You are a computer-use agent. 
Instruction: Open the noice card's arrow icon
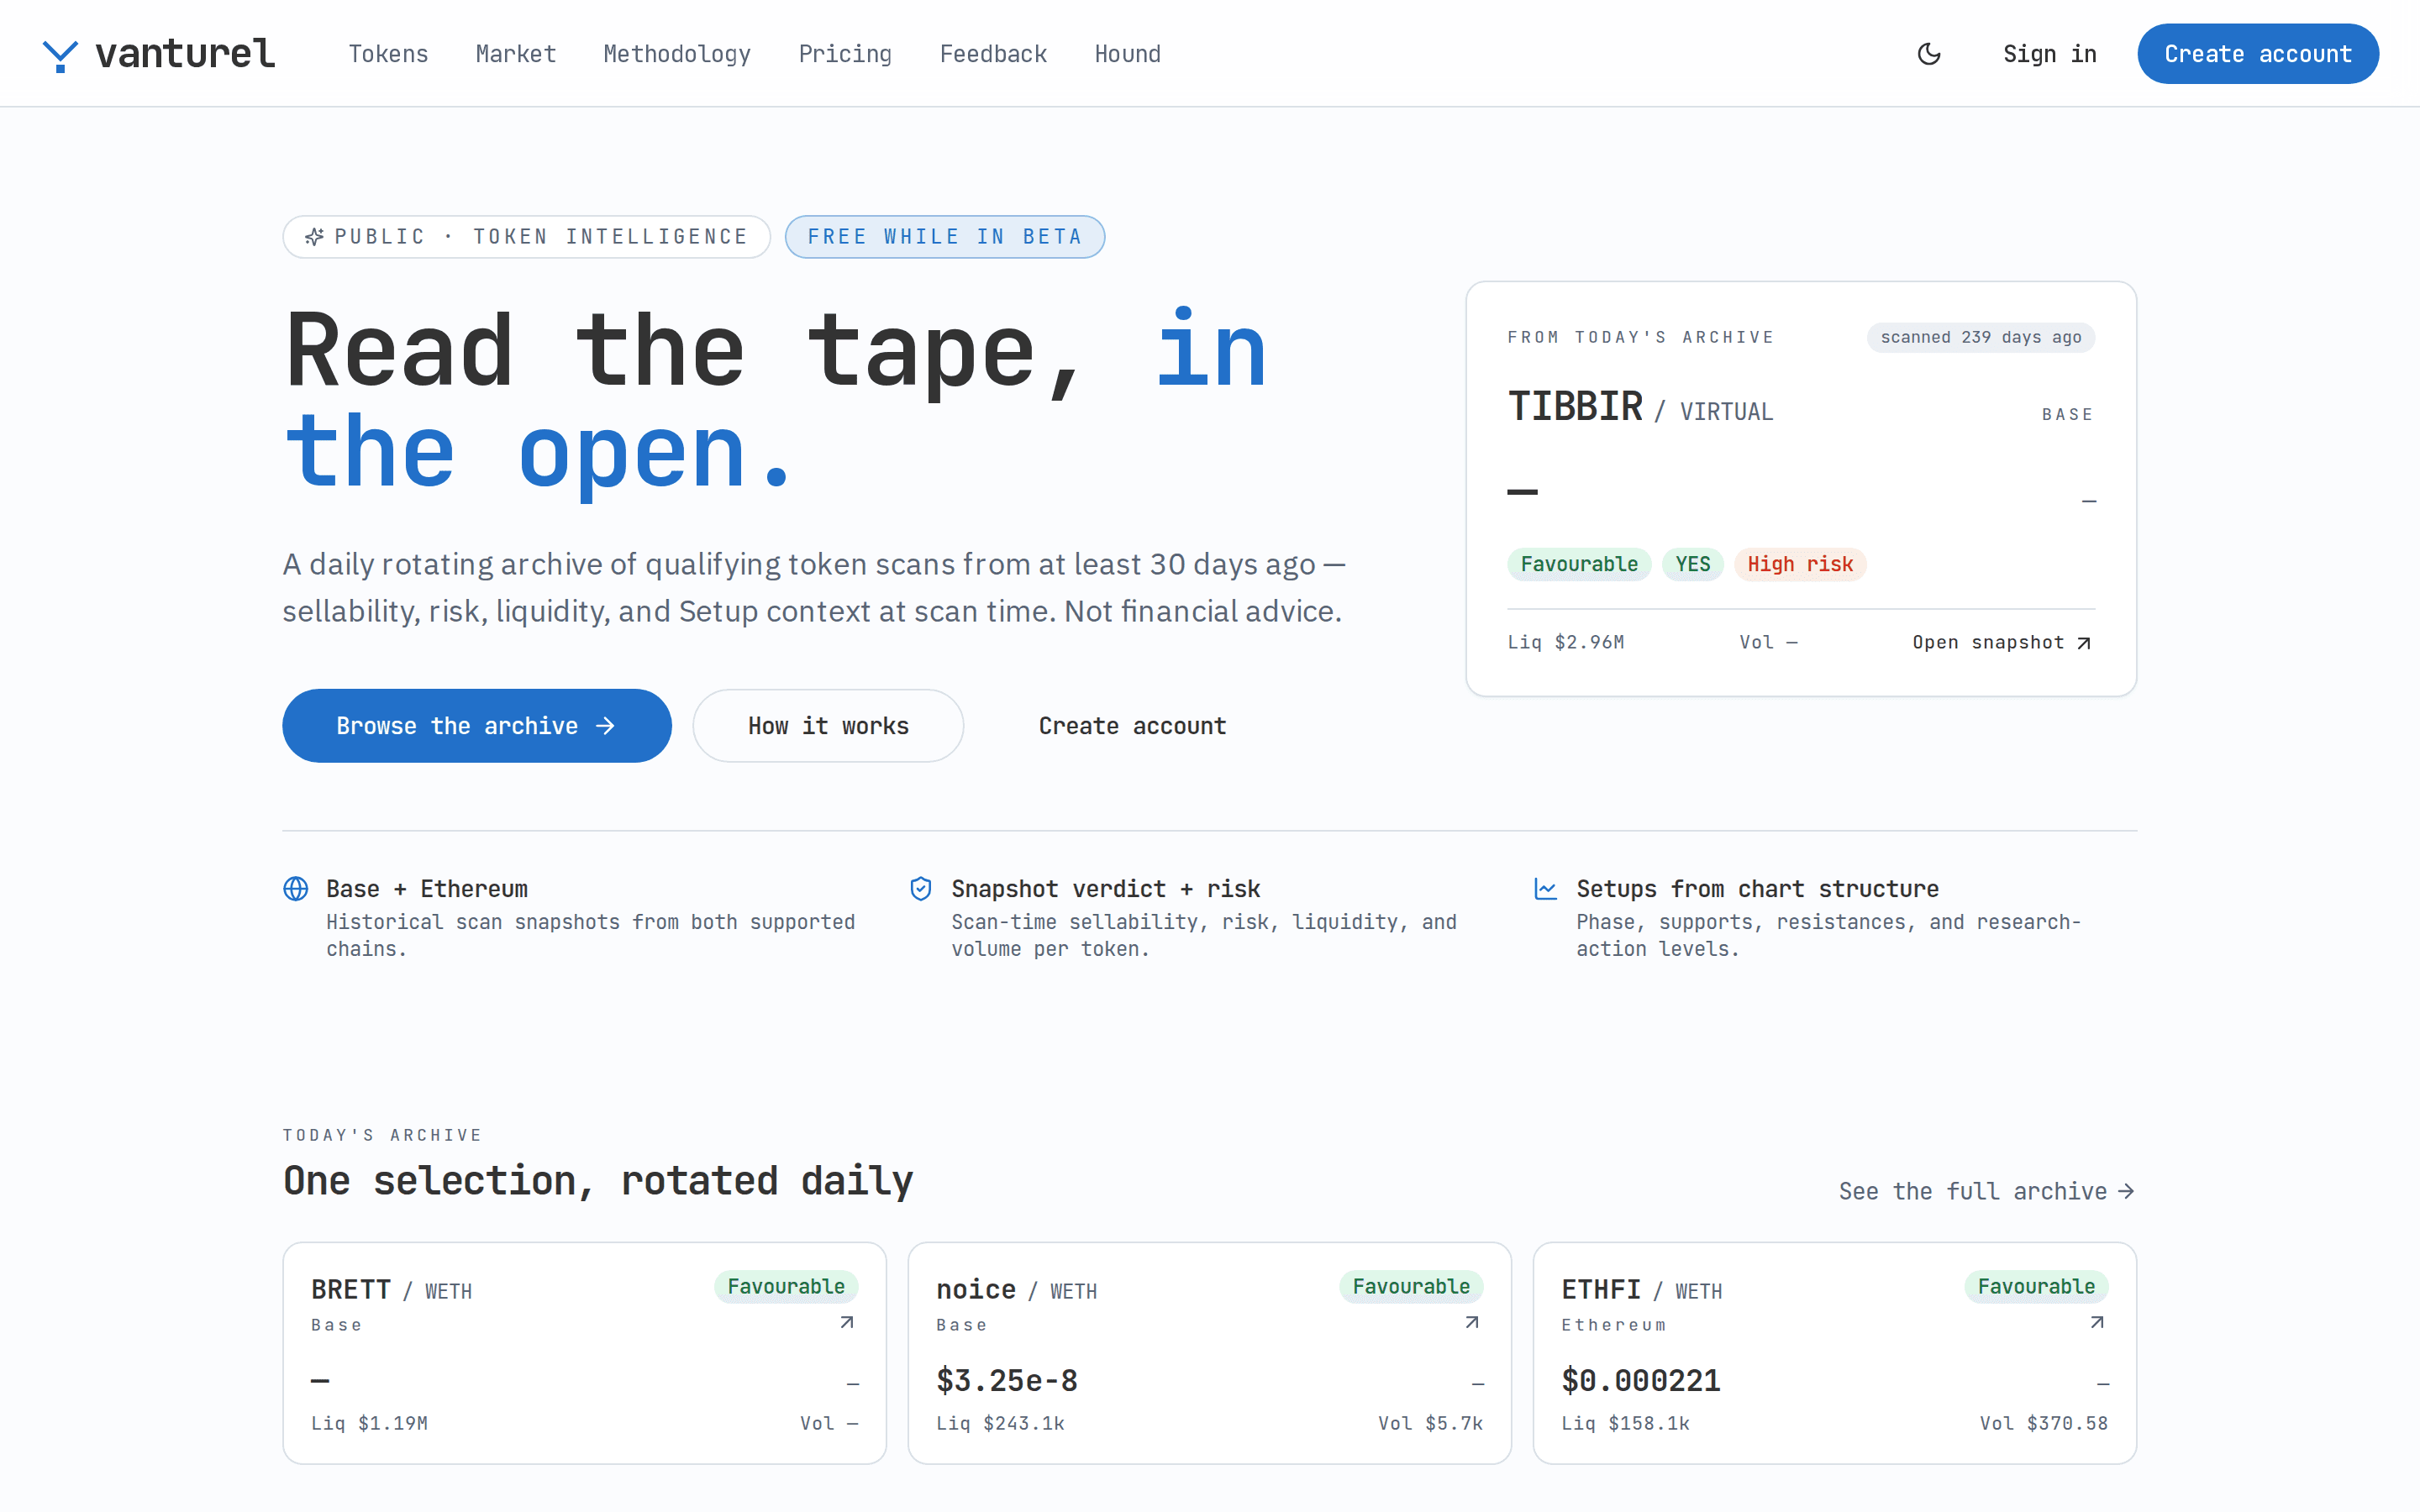point(1471,1322)
